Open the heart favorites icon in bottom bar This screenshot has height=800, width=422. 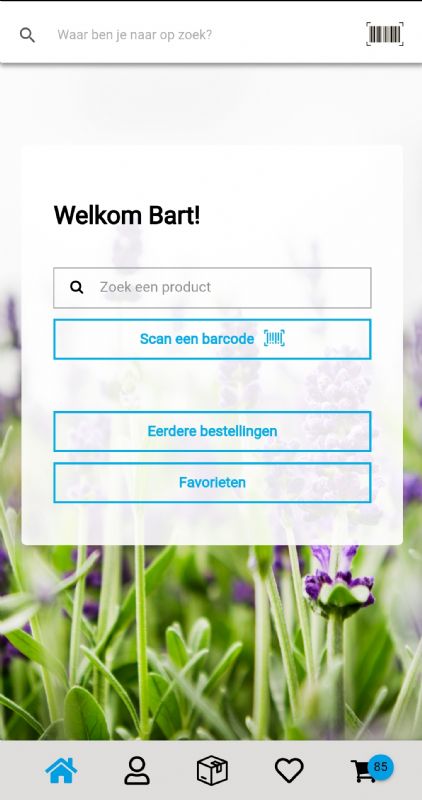(289, 770)
